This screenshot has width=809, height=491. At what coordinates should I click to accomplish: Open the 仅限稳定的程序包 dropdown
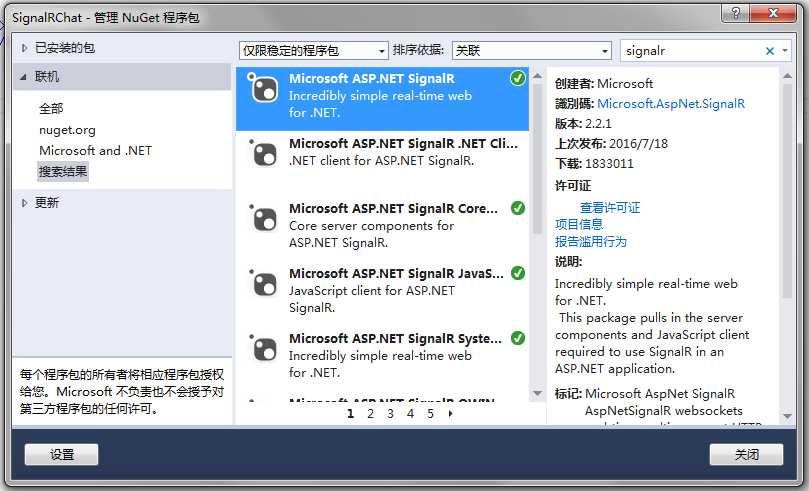coord(314,51)
